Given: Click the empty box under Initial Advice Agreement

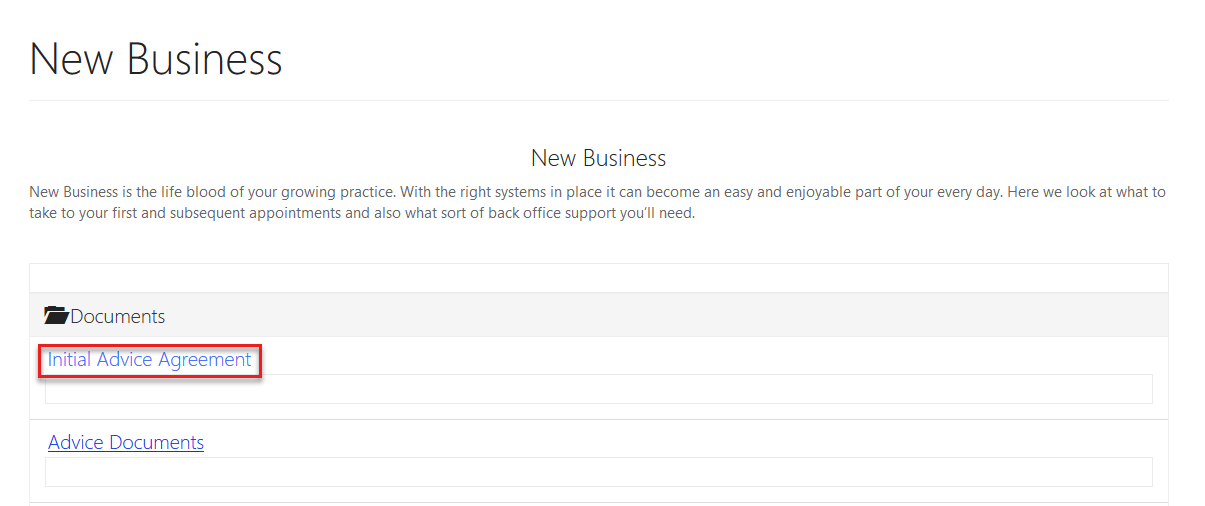Looking at the screenshot, I should coord(599,389).
